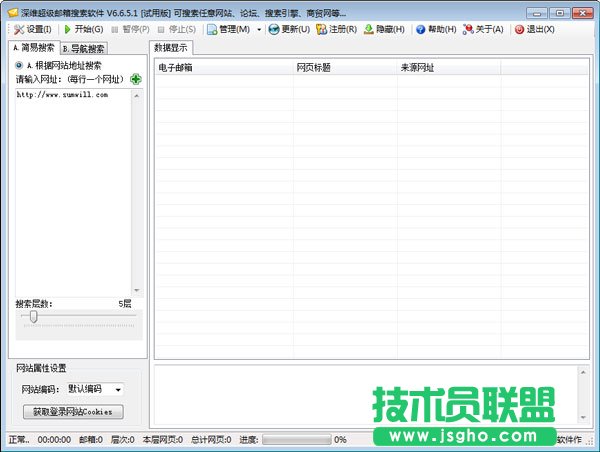
Task: Click the 00:00:00 timer in status bar
Action: coord(54,440)
